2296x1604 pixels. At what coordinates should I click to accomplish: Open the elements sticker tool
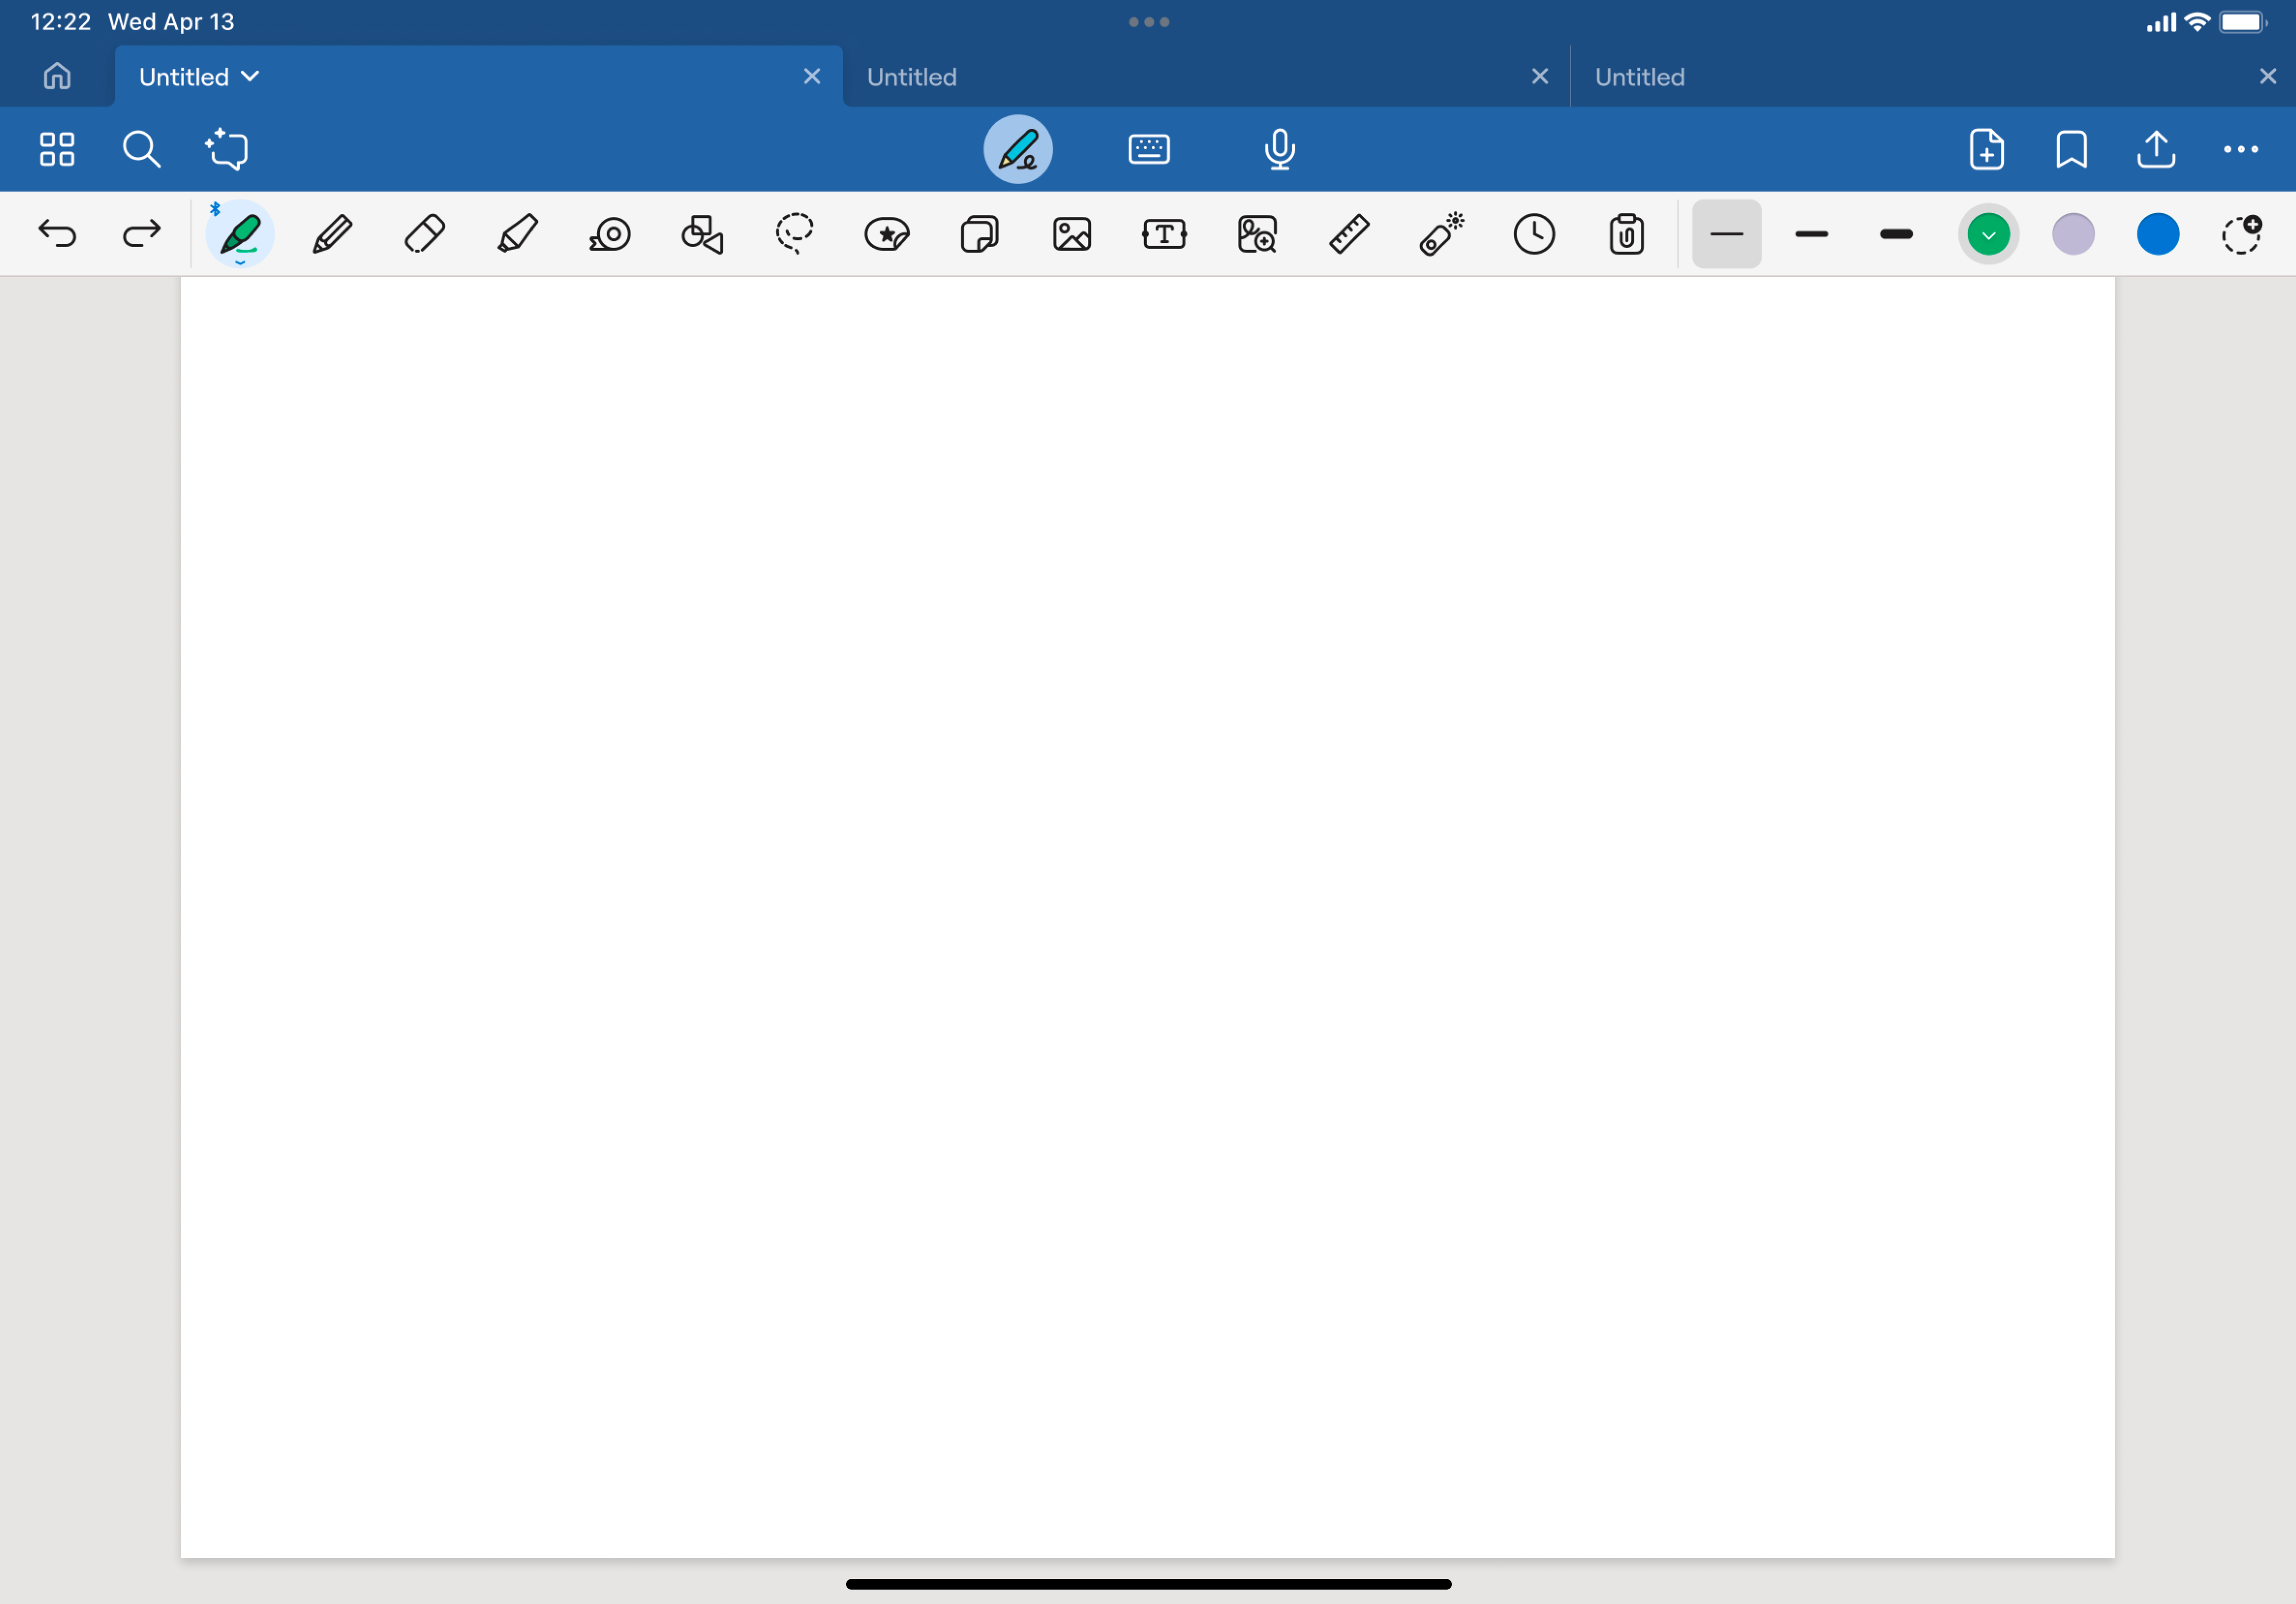887,234
